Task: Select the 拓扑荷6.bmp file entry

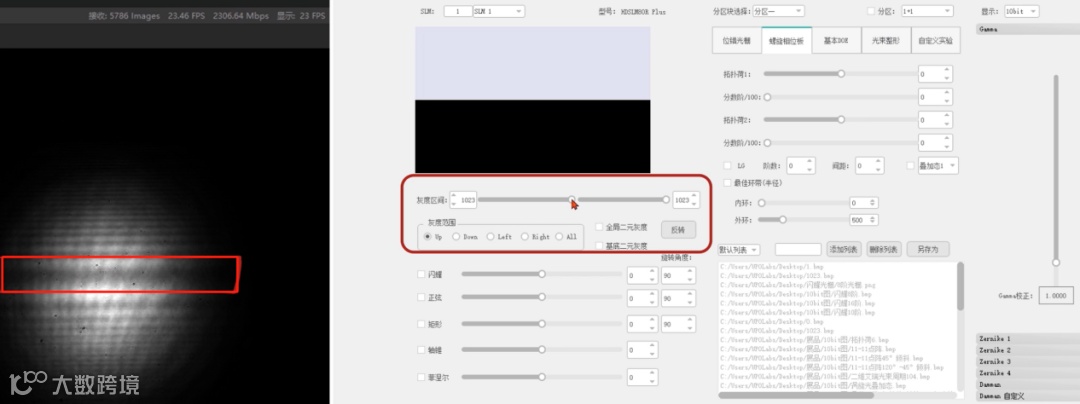Action: [x=804, y=340]
